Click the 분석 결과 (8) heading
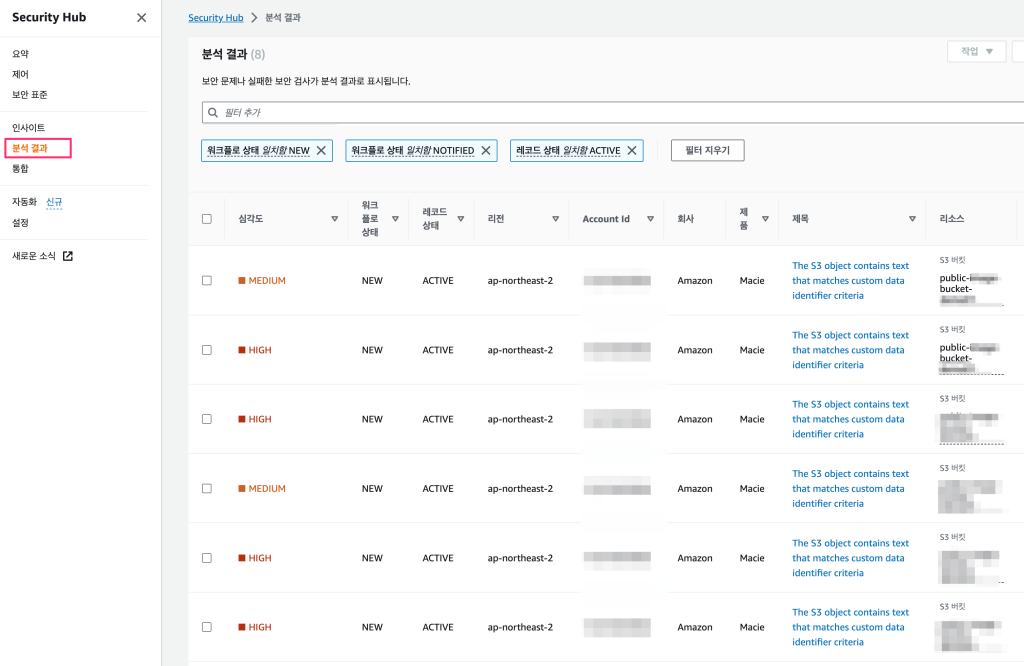The image size is (1024, 666). tap(233, 54)
